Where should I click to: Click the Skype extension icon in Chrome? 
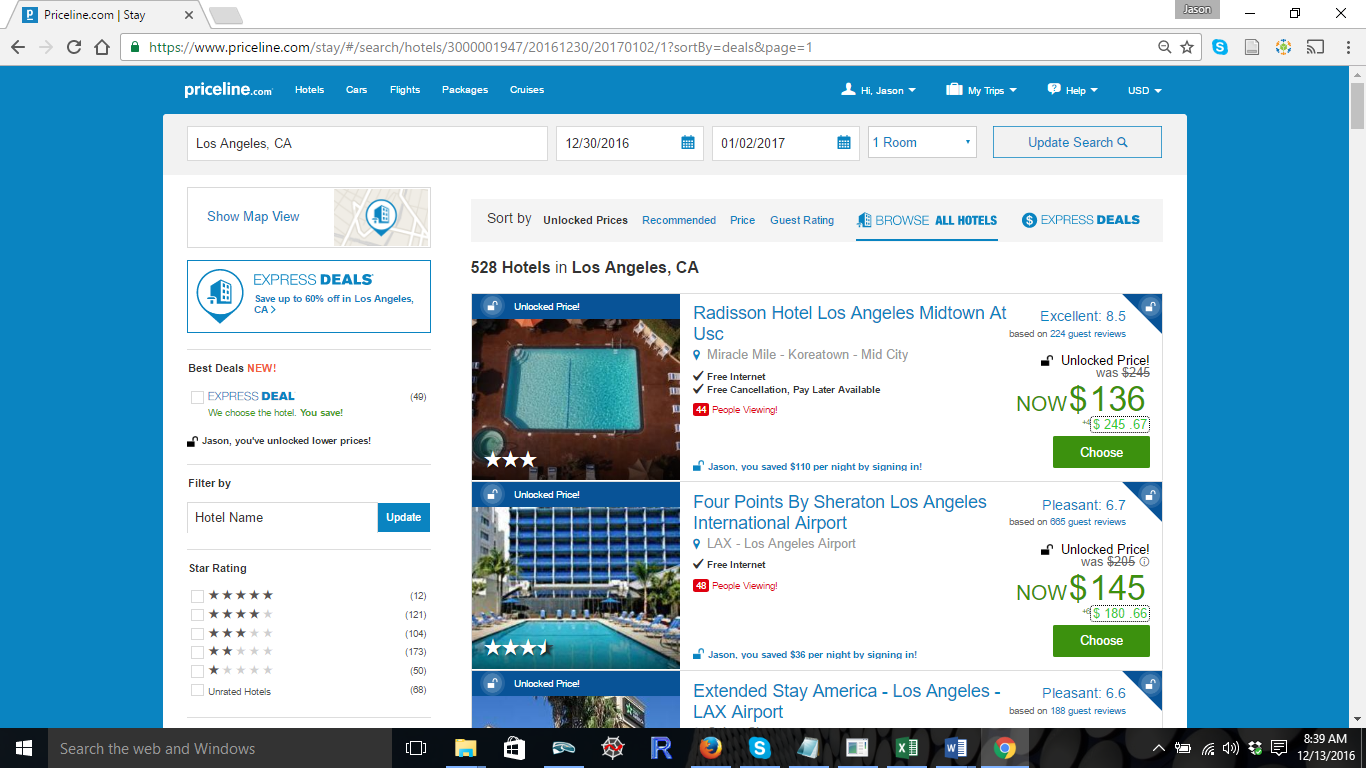click(1220, 47)
